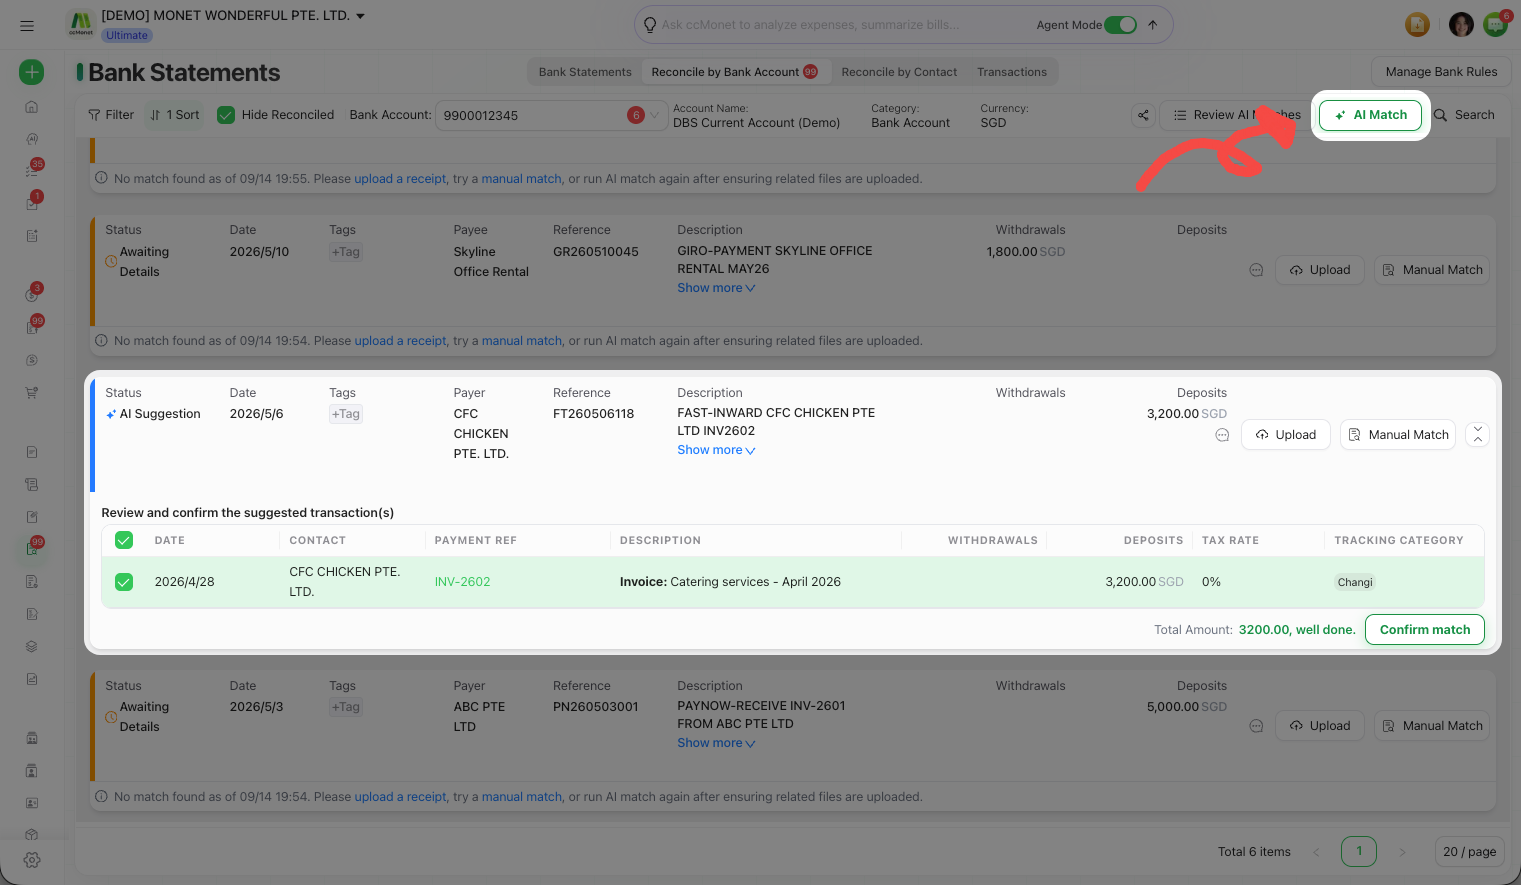
Task: Open comment icon on Skyline Office Rental row
Action: tap(1256, 270)
